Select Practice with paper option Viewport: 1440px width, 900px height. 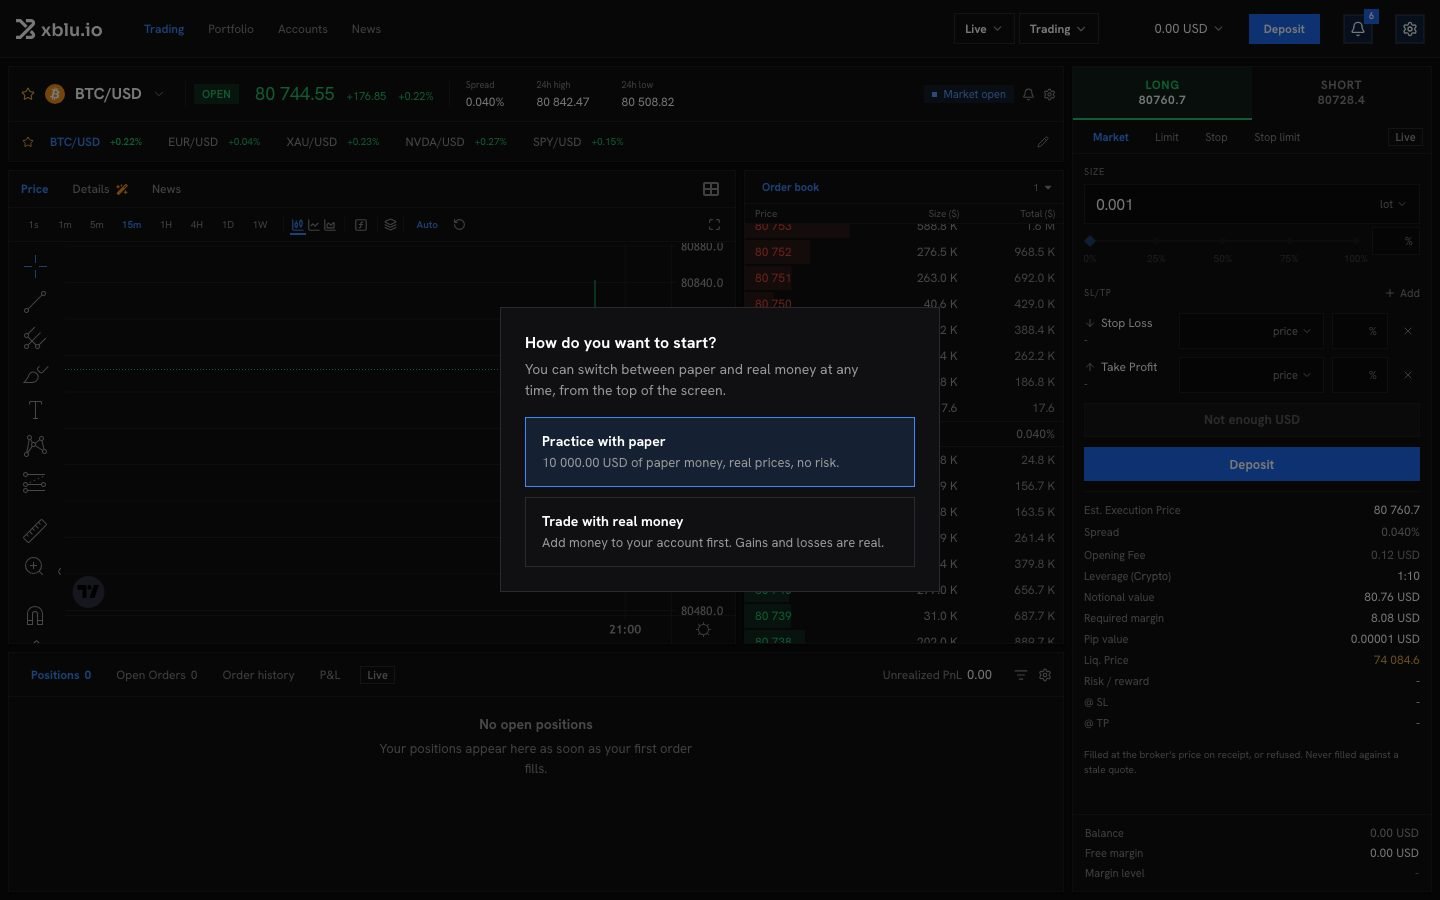coord(720,452)
